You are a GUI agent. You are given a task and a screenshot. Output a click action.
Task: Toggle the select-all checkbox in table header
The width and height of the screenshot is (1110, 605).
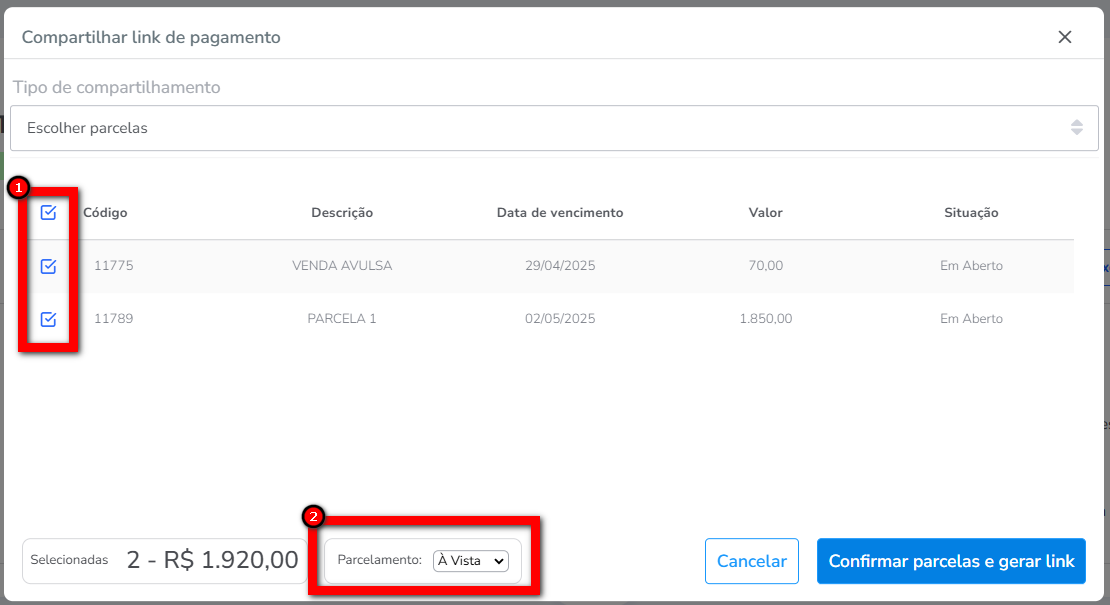click(48, 213)
